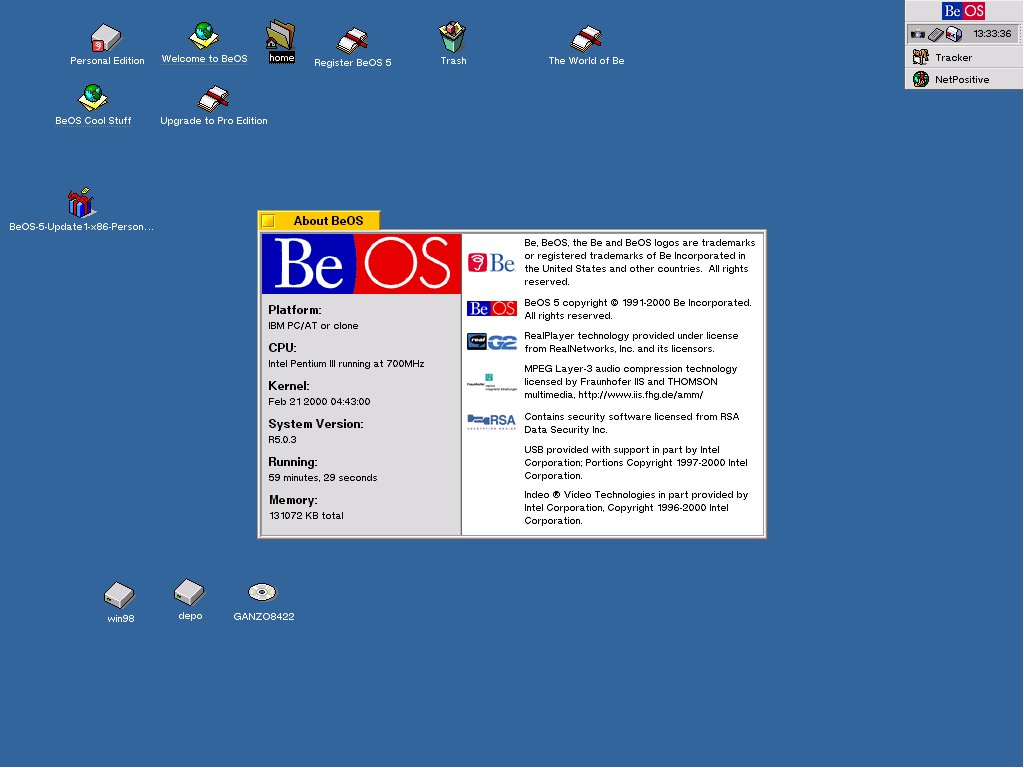This screenshot has width=1024, height=768.
Task: Open the Register BeOS 5 icon
Action: pos(352,40)
